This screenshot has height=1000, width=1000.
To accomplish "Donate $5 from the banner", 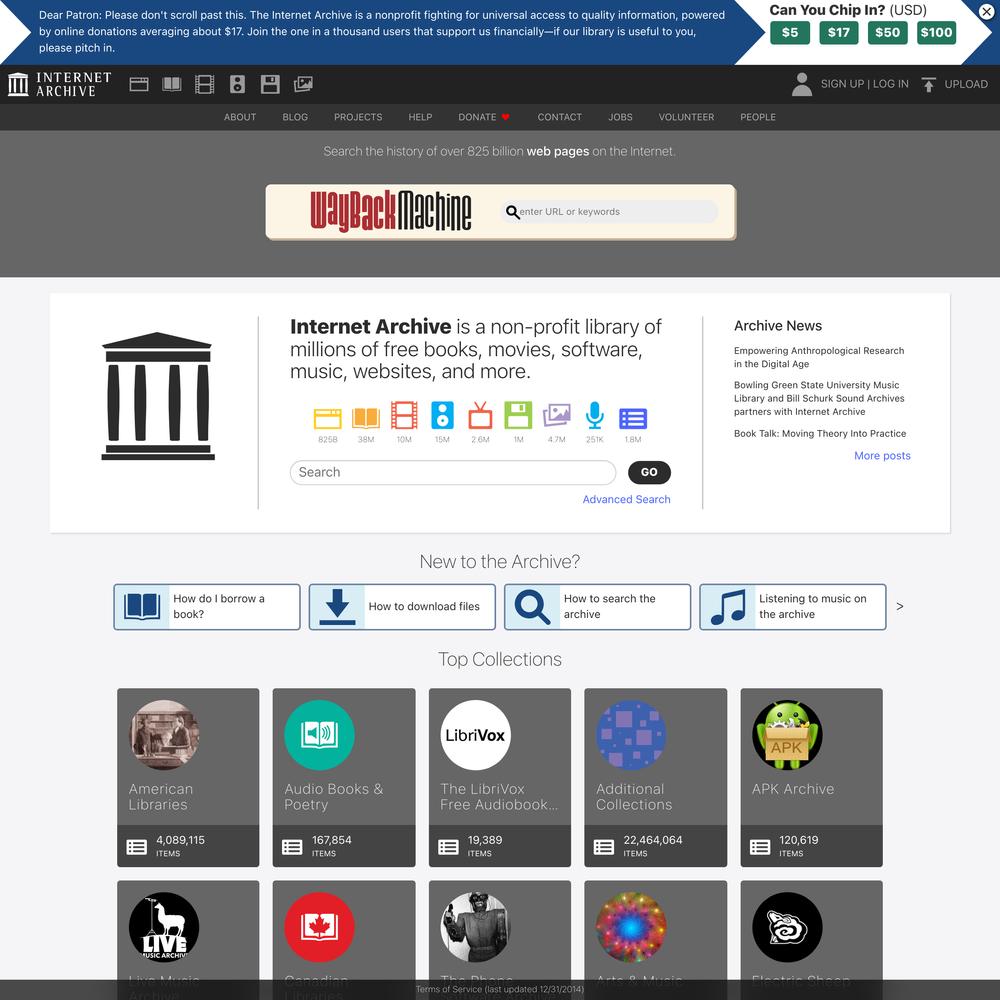I will point(790,33).
